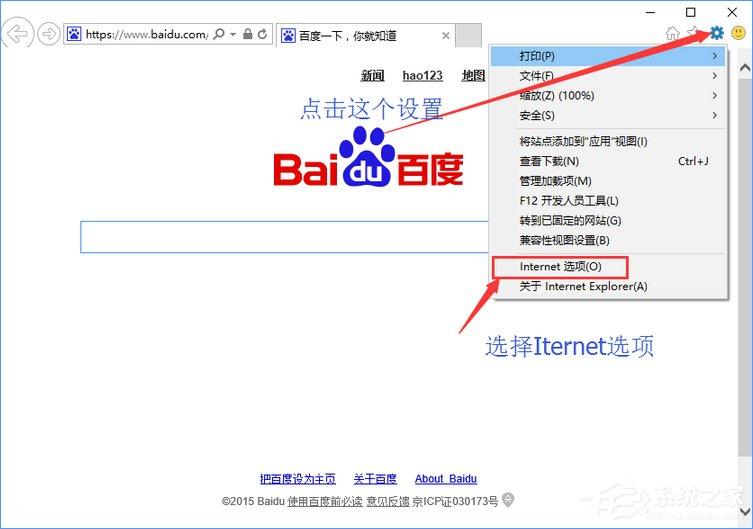Select 查看下载(N) menu item
The height and width of the screenshot is (529, 753).
click(x=608, y=161)
